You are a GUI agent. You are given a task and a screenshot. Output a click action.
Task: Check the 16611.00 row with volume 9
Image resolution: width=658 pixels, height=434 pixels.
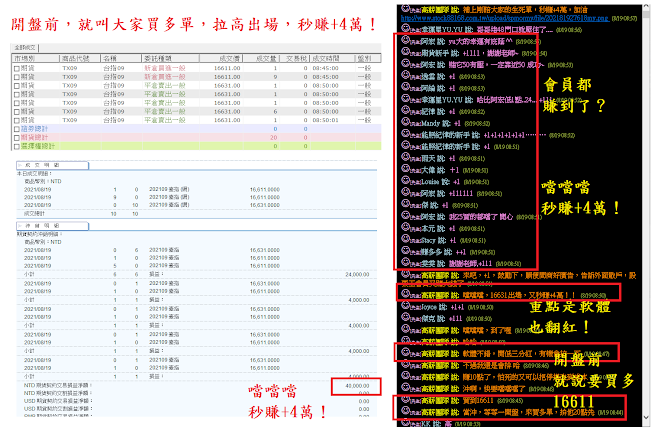tap(17, 77)
